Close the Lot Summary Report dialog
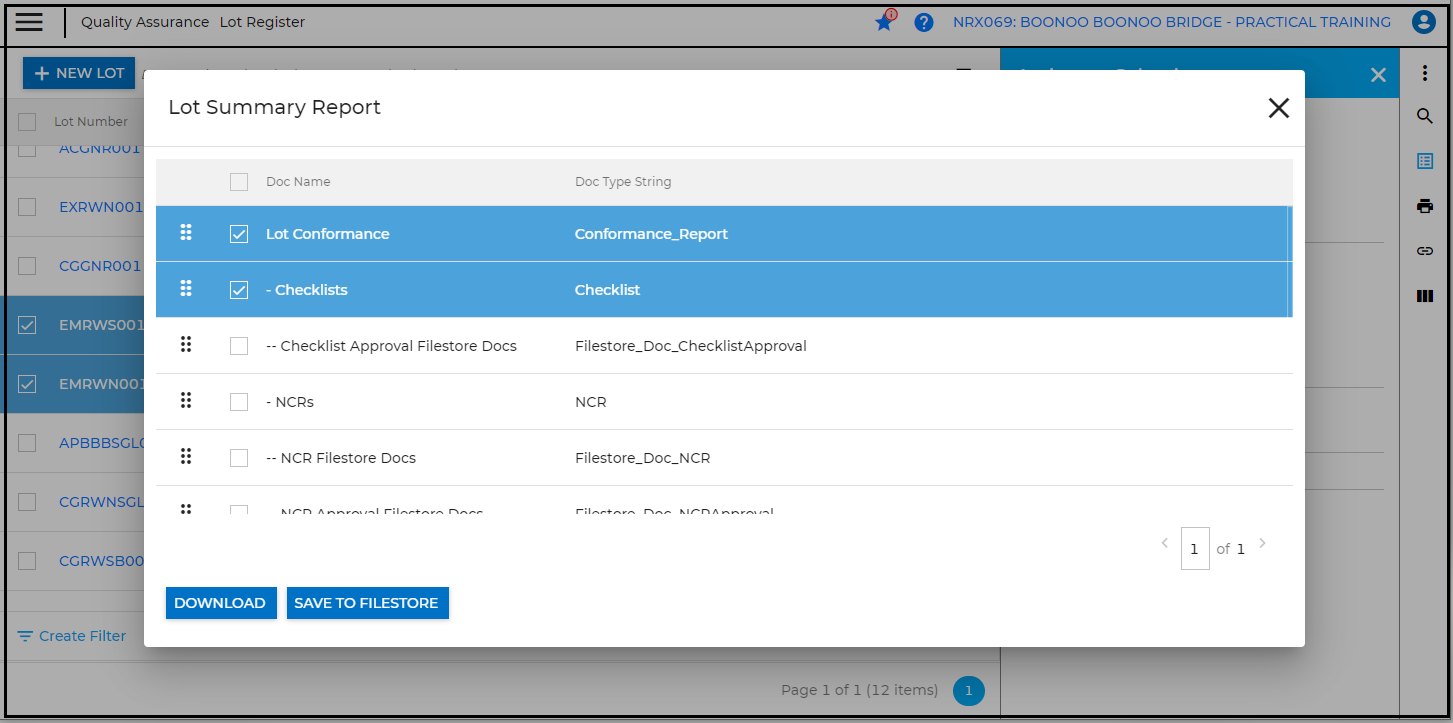Image resolution: width=1453 pixels, height=723 pixels. pos(1278,108)
